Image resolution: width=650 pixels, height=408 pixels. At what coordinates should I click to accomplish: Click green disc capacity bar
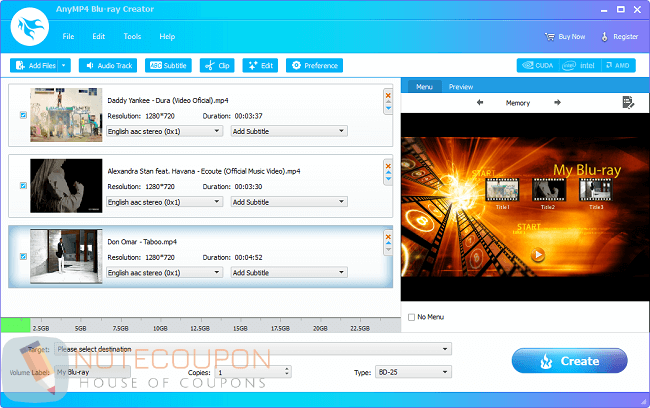tap(15, 325)
